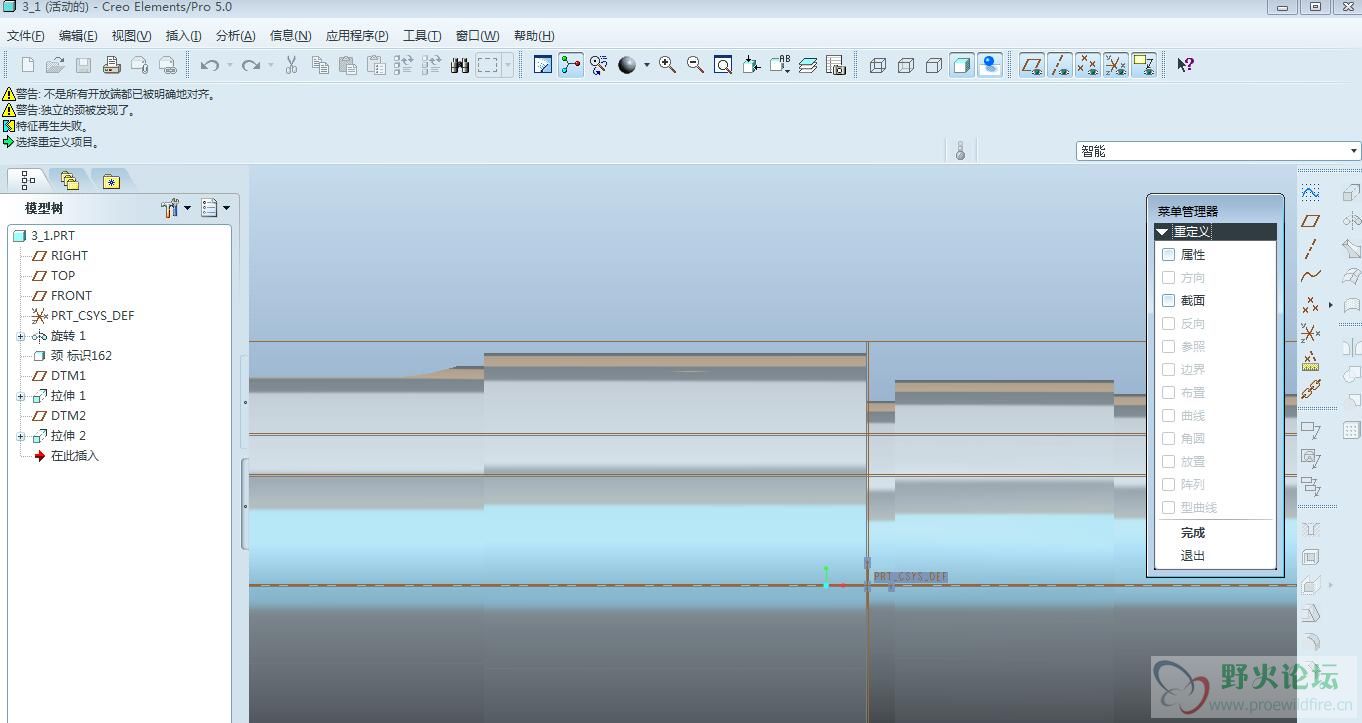Select Shaded display style icon
The height and width of the screenshot is (723, 1362).
point(962,65)
